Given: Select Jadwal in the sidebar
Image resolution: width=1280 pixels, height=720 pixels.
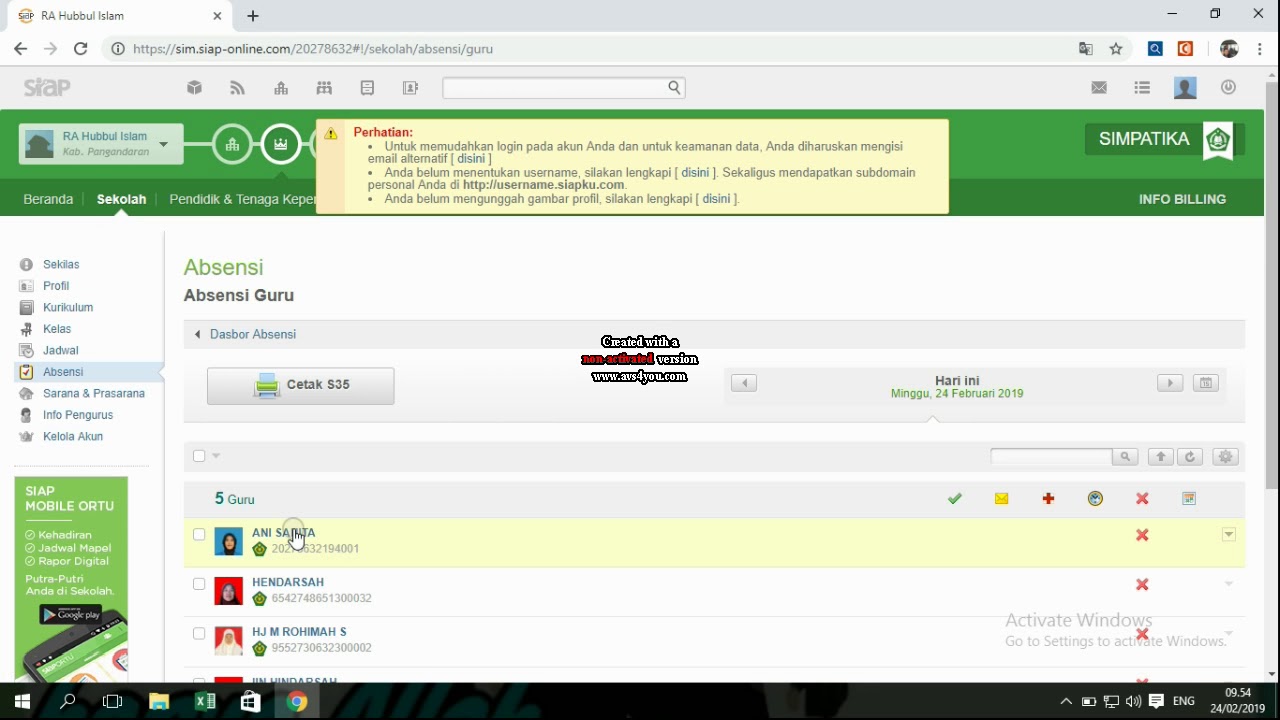Looking at the screenshot, I should pos(60,351).
